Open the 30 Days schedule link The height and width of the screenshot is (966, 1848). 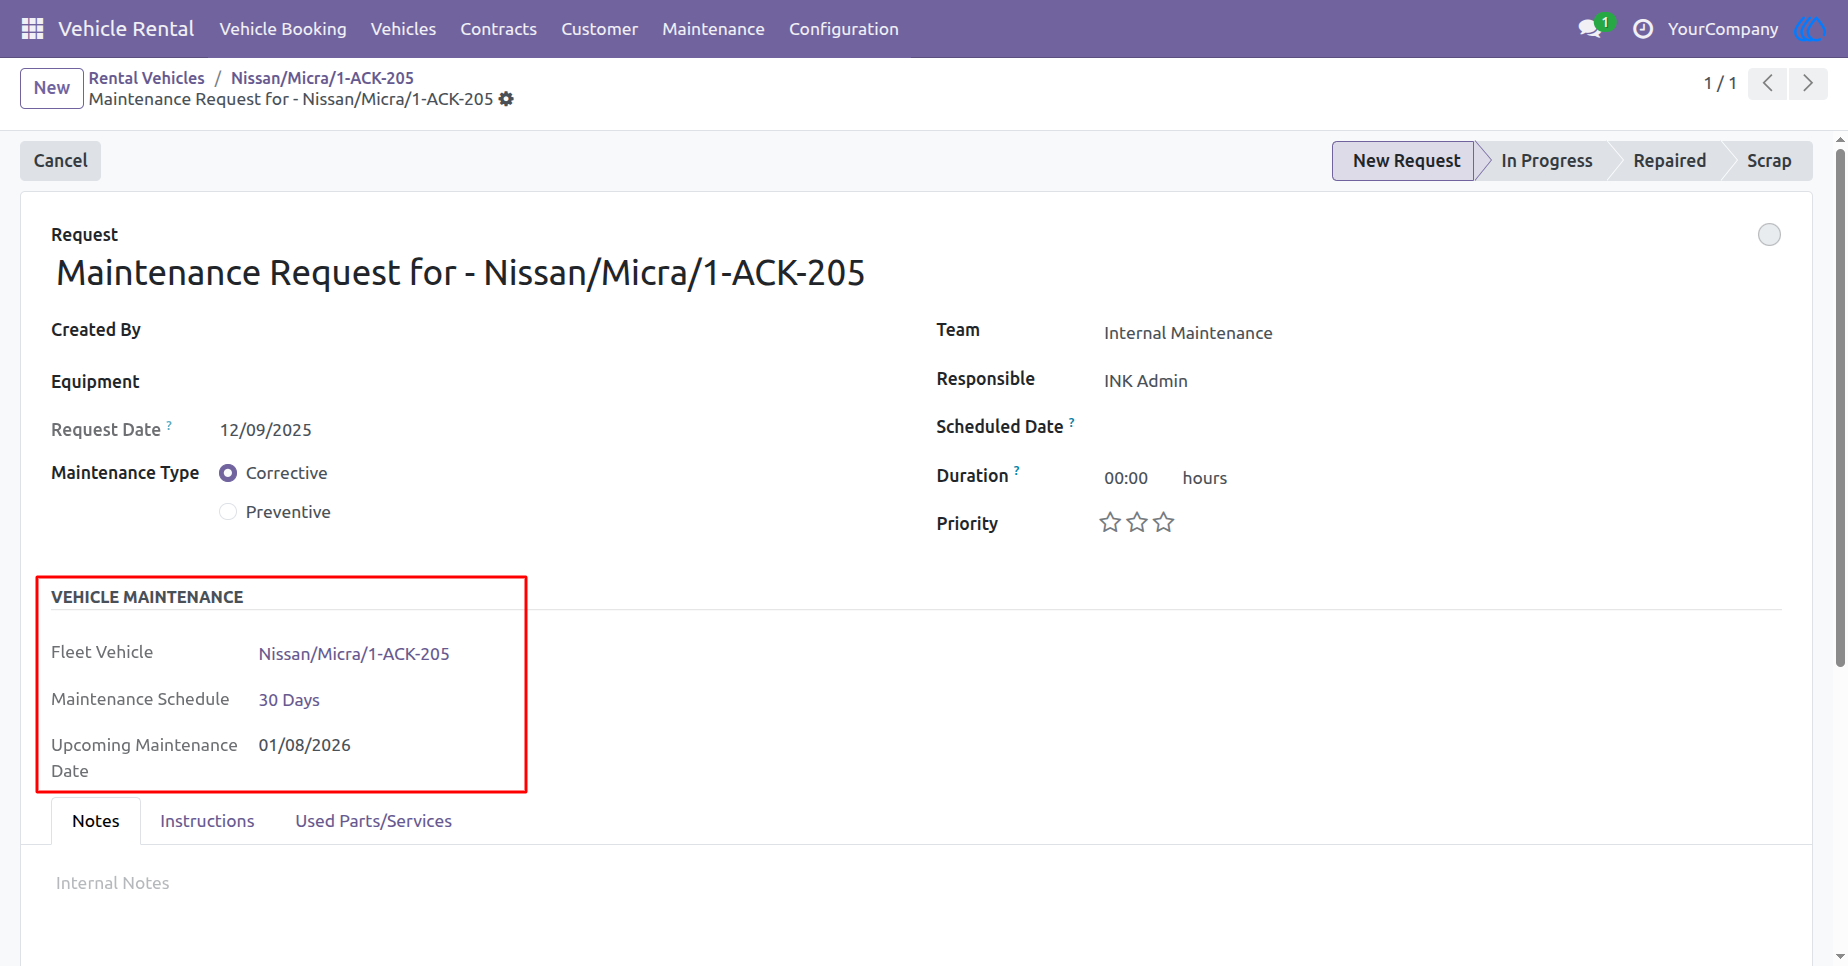point(289,700)
